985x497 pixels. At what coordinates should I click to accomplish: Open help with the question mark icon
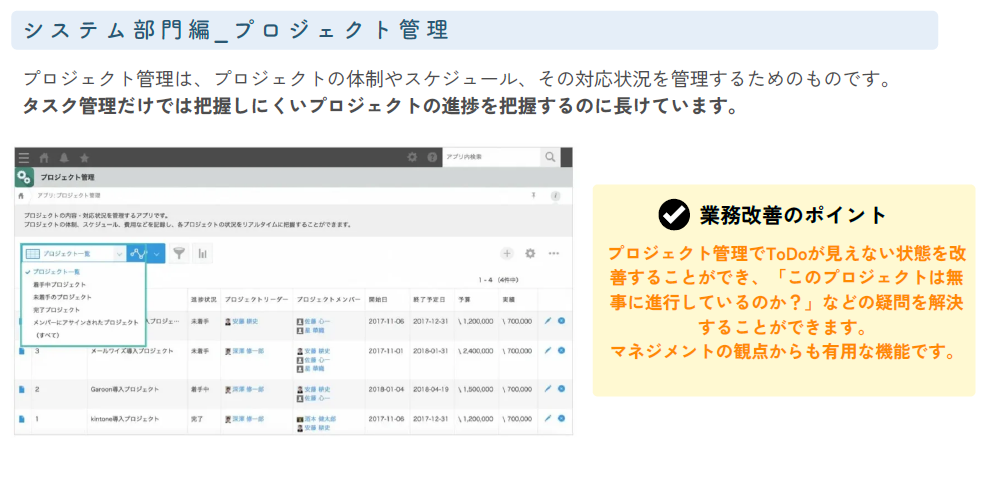[432, 157]
